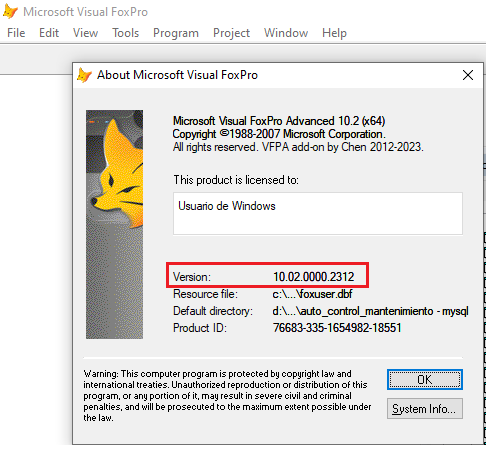486x450 pixels.
Task: Click 'About Microsoft Visual FoxPro' dialog title text
Action: (177, 75)
